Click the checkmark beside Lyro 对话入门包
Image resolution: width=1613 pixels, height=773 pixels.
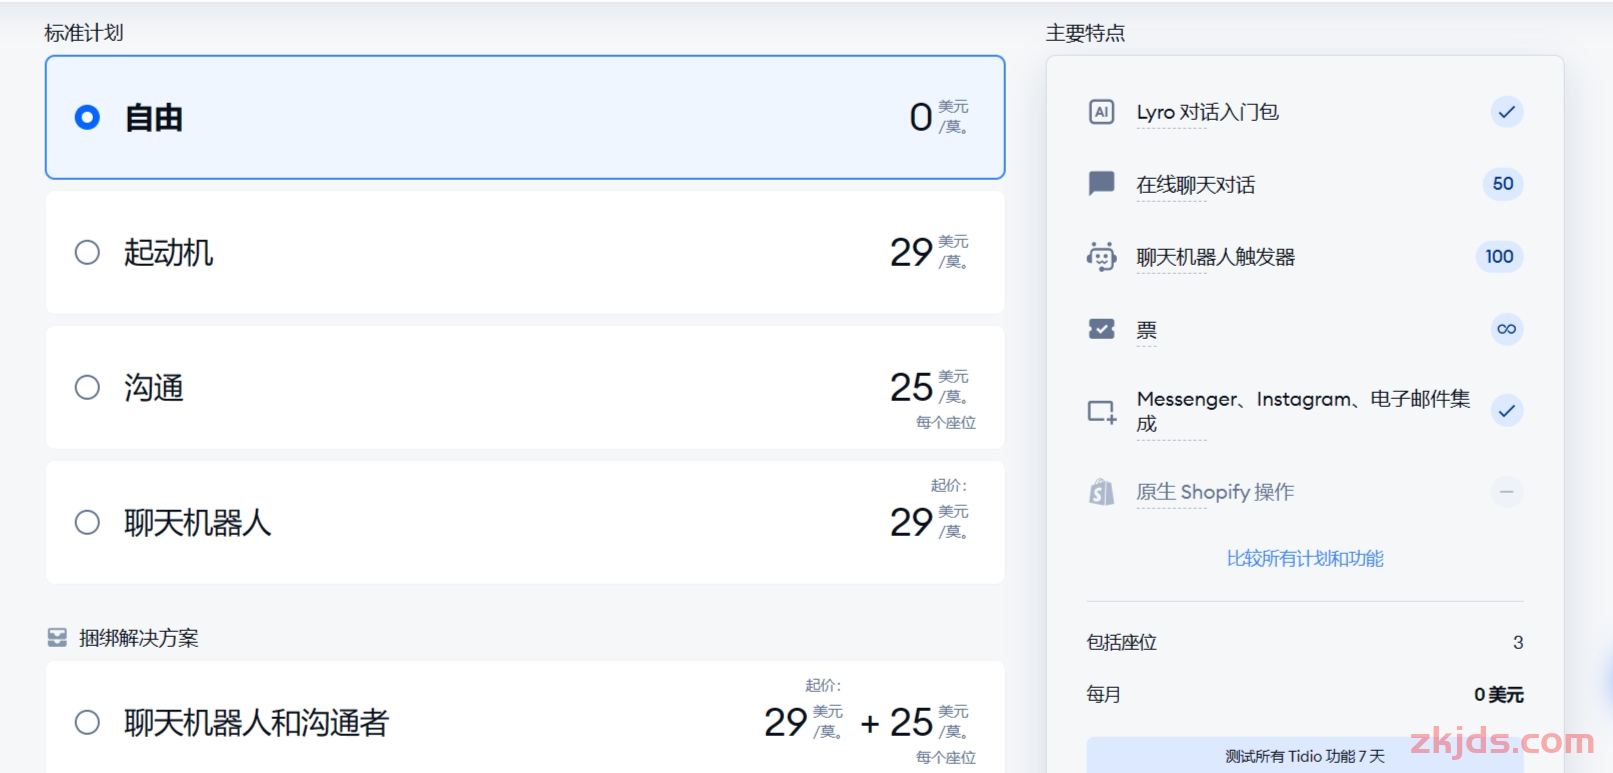(1506, 112)
